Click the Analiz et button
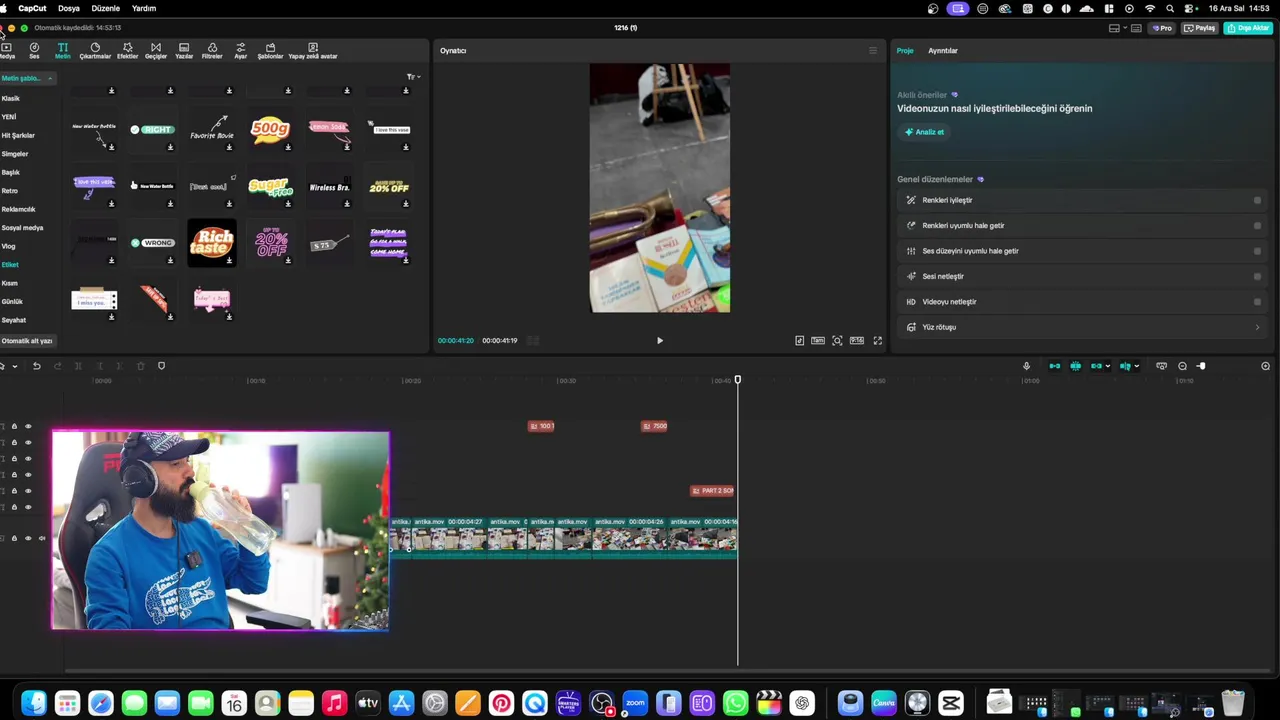The image size is (1280, 720). [x=925, y=132]
